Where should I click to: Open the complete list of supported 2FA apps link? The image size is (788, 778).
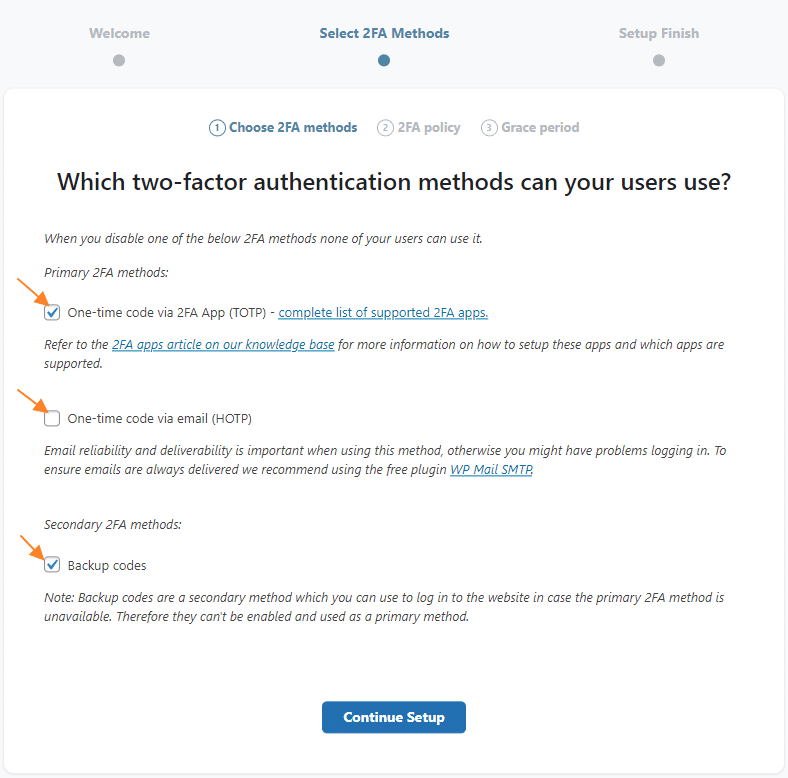(x=383, y=313)
